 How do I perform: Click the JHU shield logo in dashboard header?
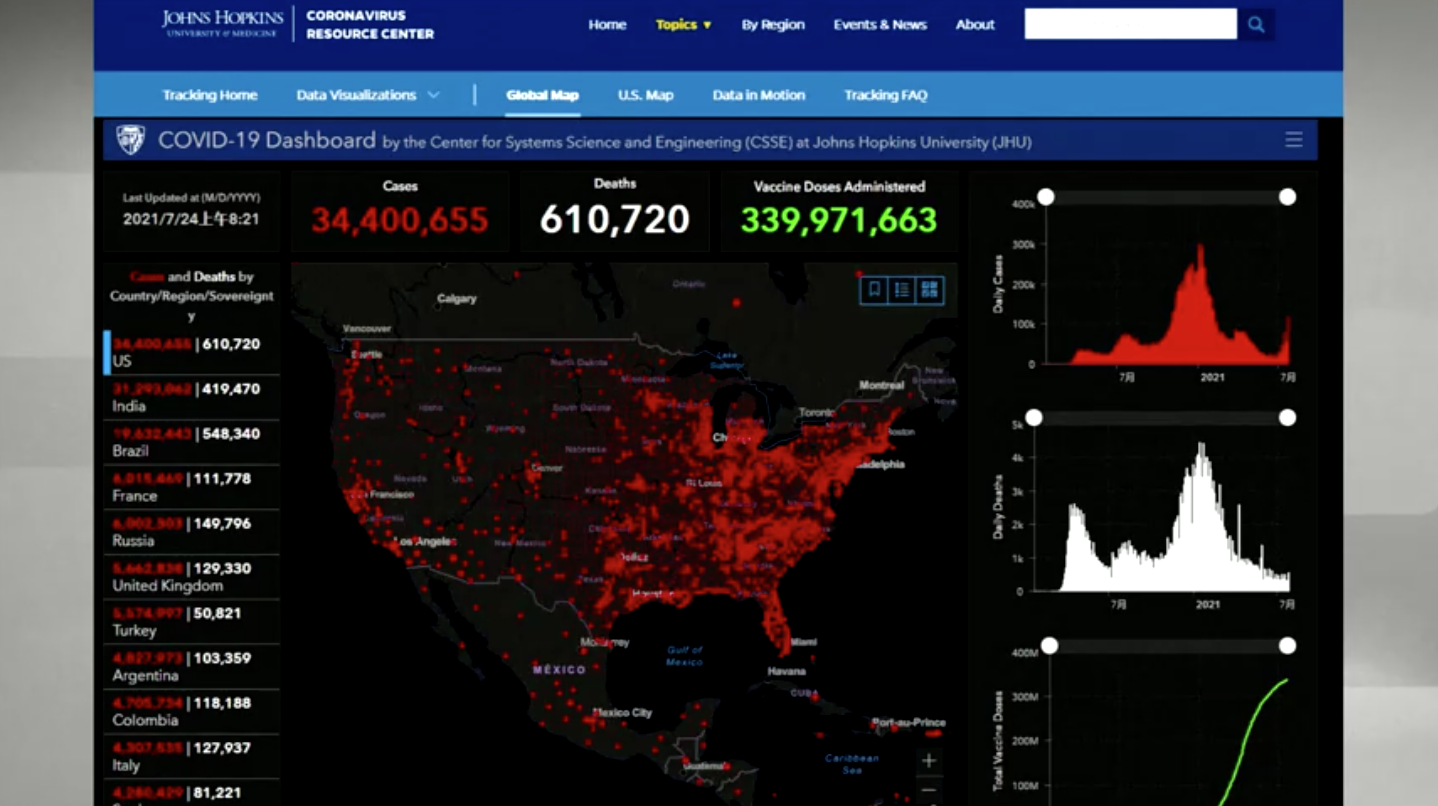[131, 140]
